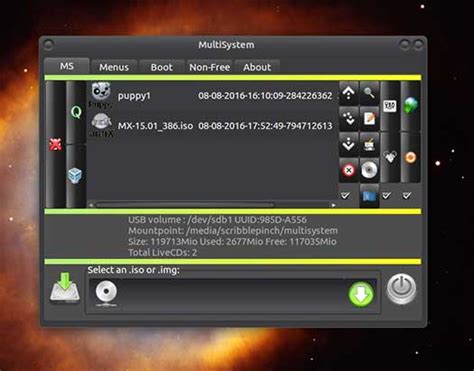Remove selected entry with red circle X
This screenshot has height=371, width=474.
click(x=349, y=170)
